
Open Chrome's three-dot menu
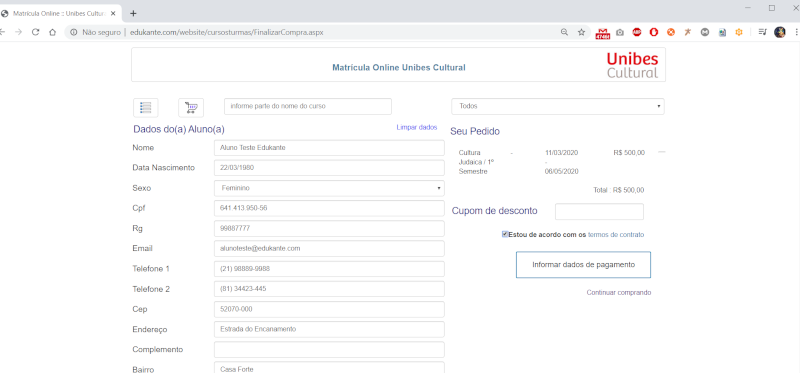[796, 32]
